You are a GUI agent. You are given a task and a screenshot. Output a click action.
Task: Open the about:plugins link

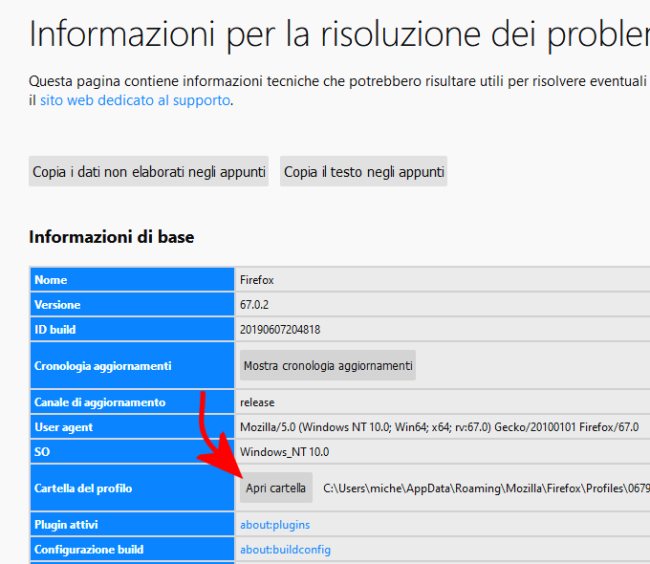point(275,525)
